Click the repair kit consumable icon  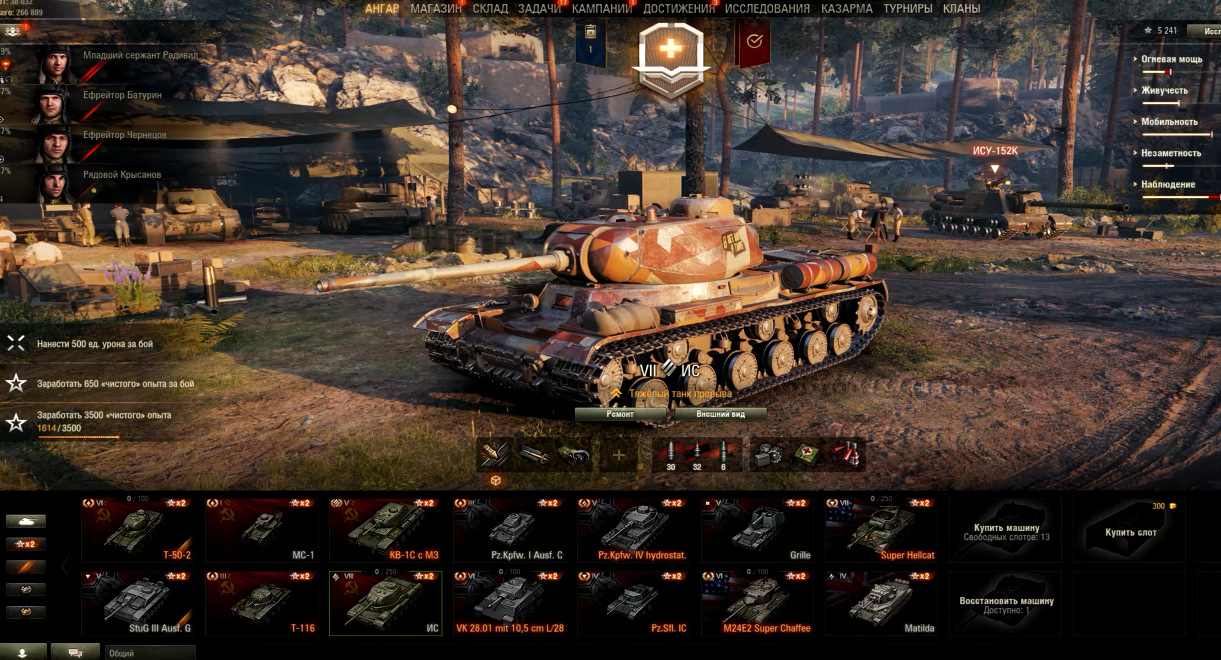coord(768,455)
